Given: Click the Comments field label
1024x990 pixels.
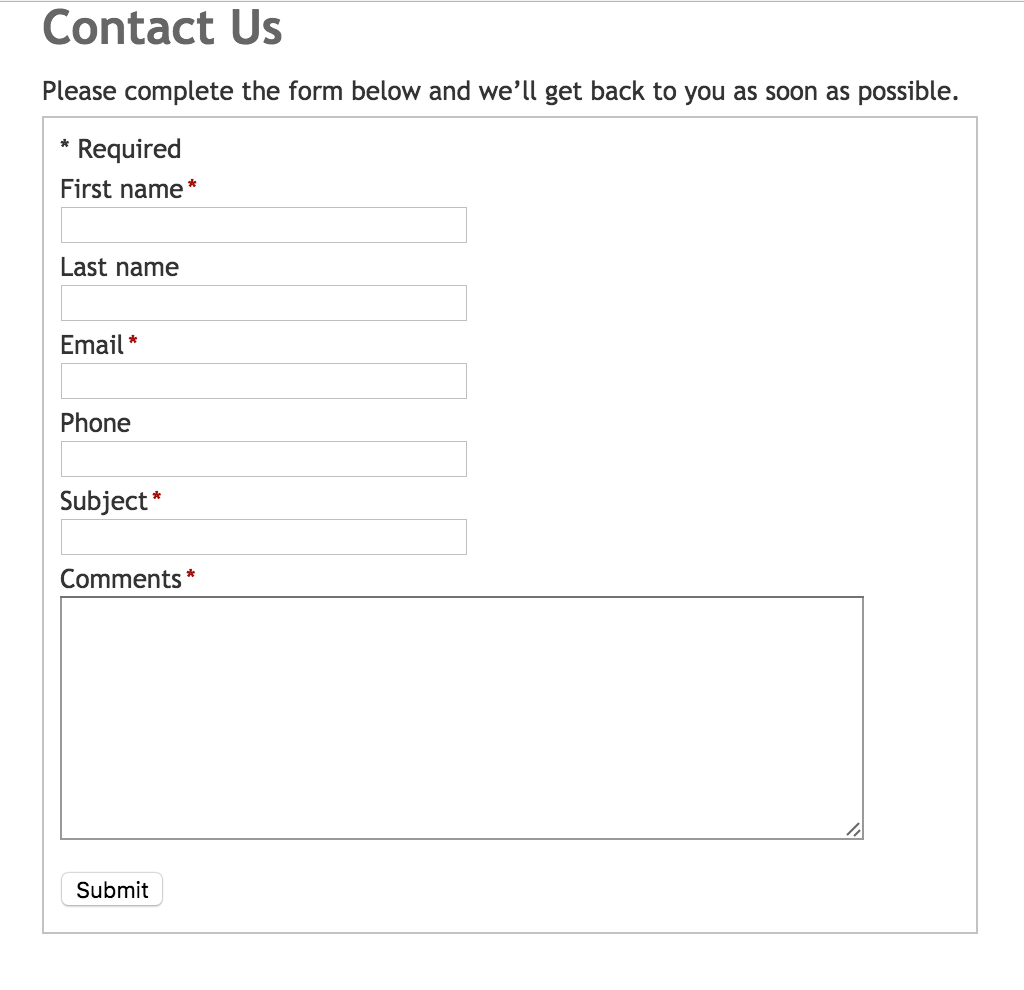Looking at the screenshot, I should point(121,578).
